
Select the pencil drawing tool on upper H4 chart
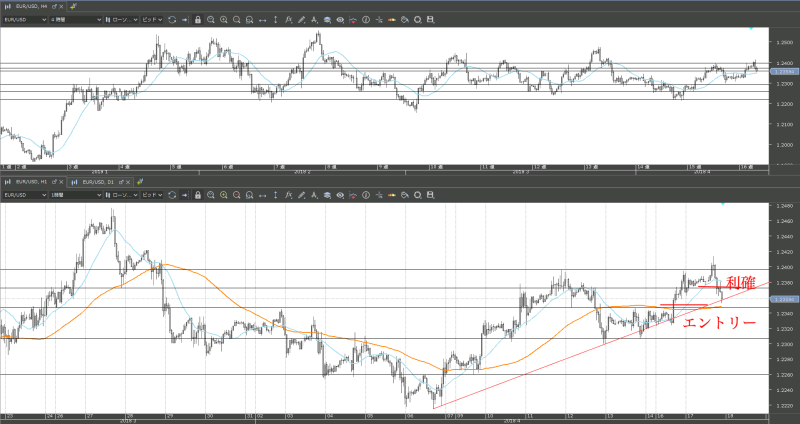click(302, 20)
